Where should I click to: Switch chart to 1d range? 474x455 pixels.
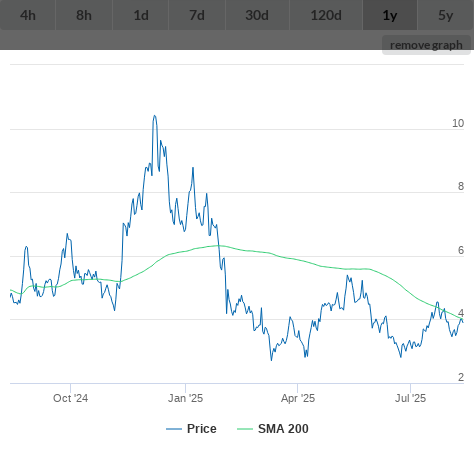click(141, 15)
